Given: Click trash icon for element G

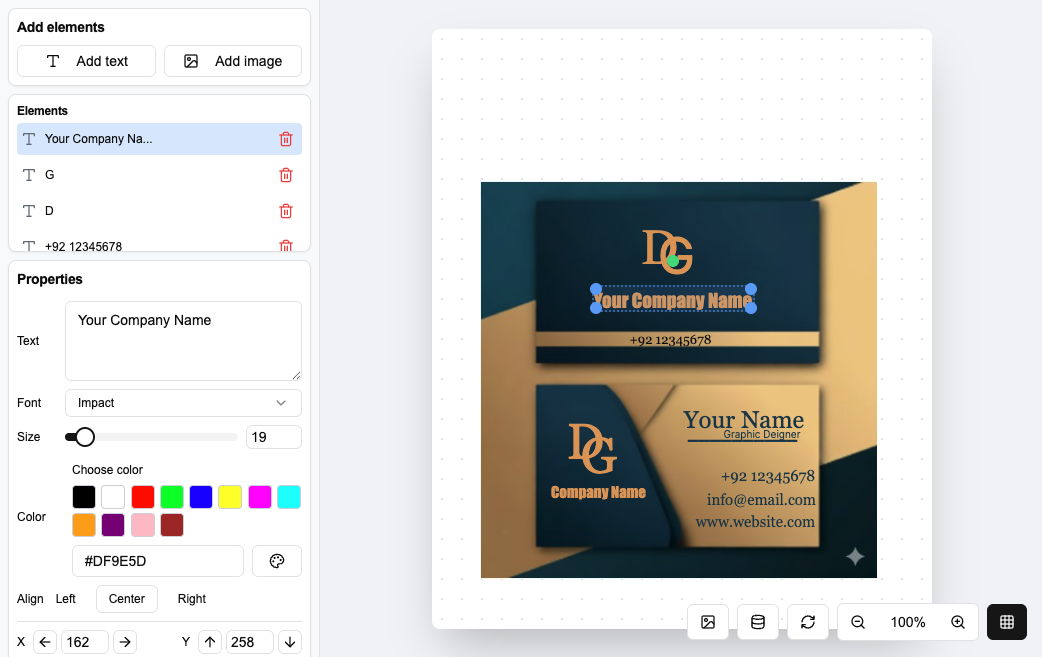Looking at the screenshot, I should pyautogui.click(x=286, y=175).
